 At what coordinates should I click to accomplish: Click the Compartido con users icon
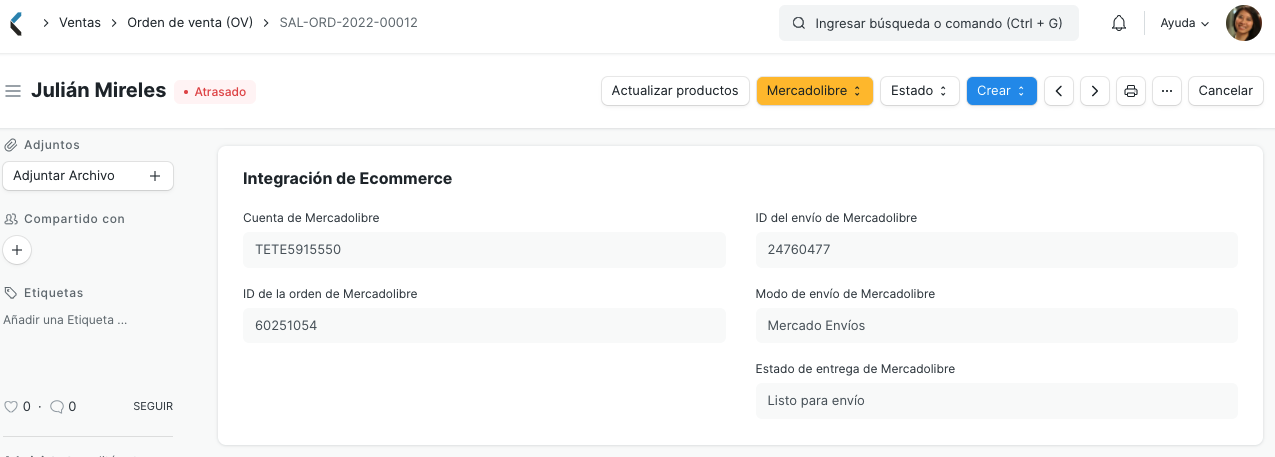pos(11,219)
